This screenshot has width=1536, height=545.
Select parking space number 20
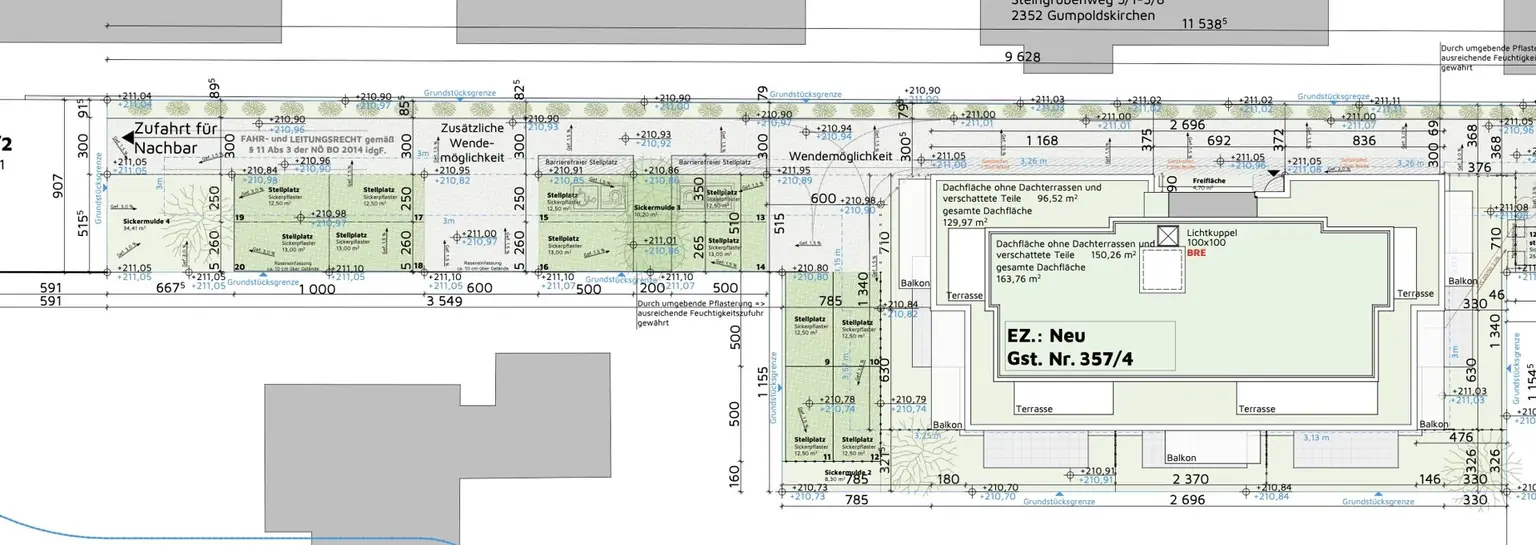[240, 267]
